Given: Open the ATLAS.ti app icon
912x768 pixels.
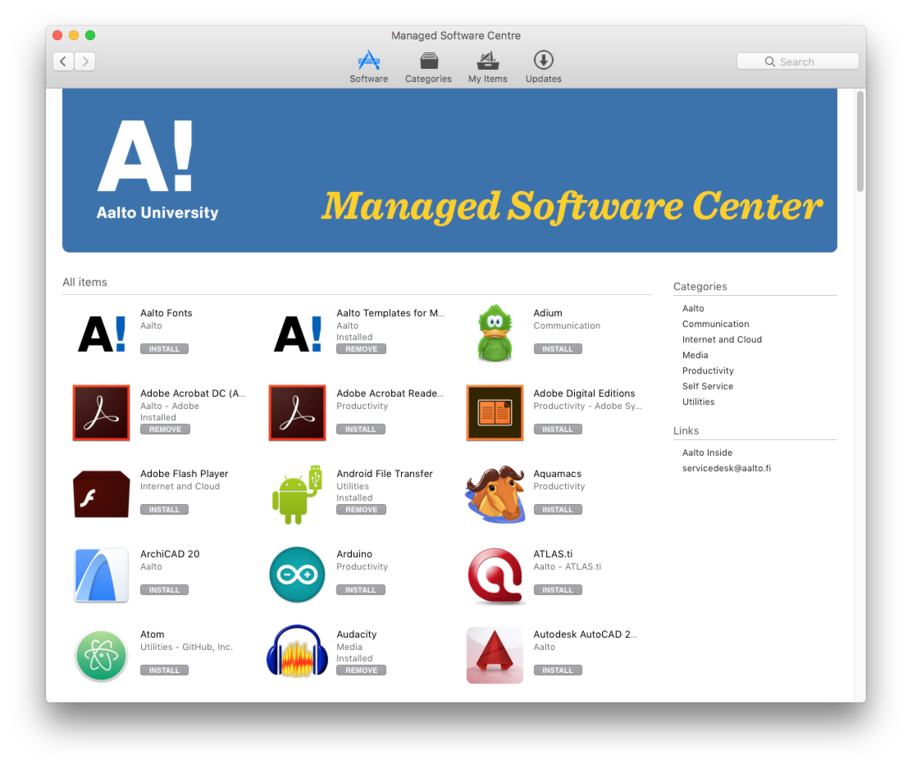Looking at the screenshot, I should 495,574.
